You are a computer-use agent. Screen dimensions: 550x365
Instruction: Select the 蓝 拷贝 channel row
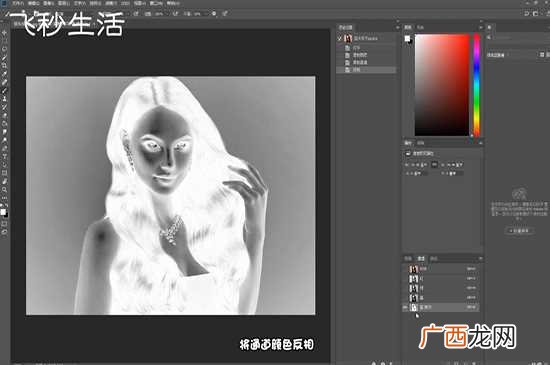(x=441, y=307)
